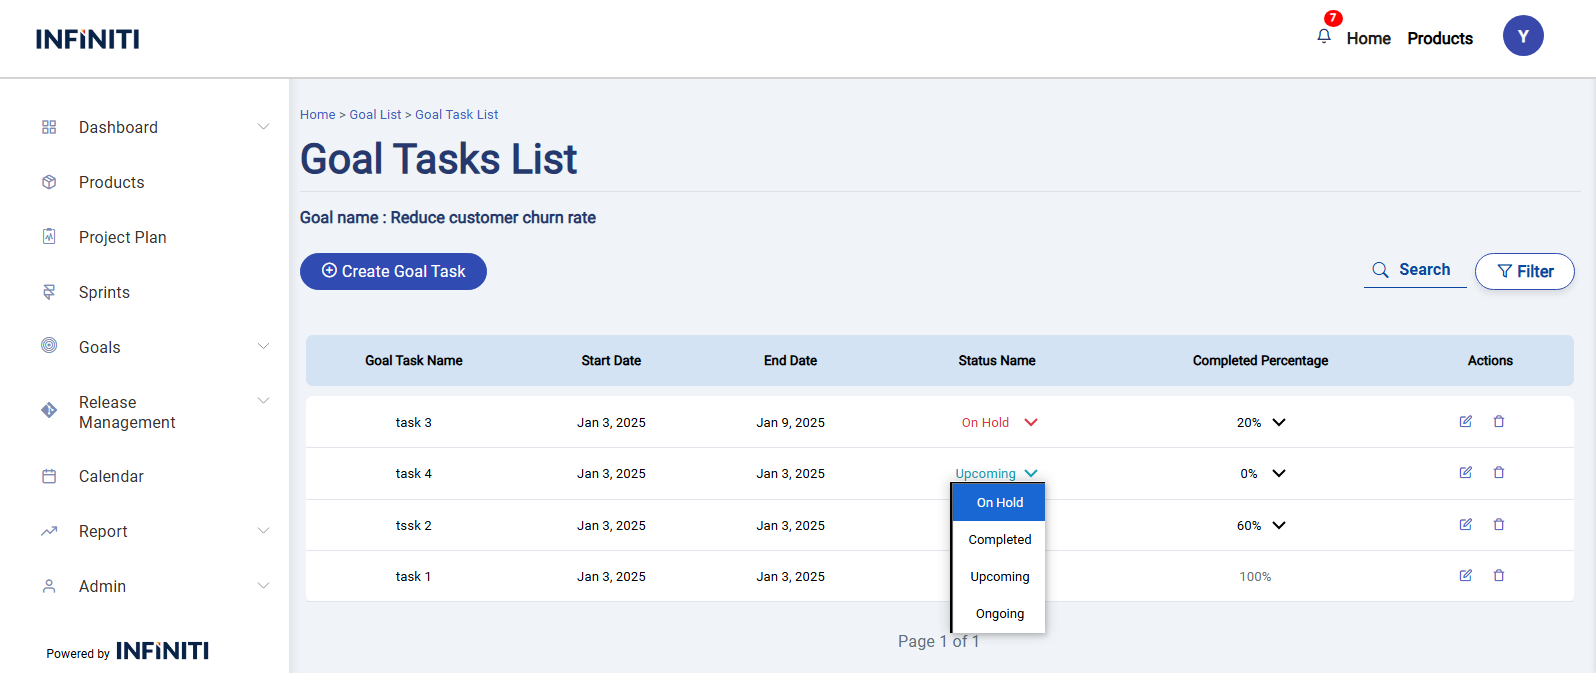Delete task 3 using trash icon
The width and height of the screenshot is (1596, 673).
pyautogui.click(x=1499, y=422)
